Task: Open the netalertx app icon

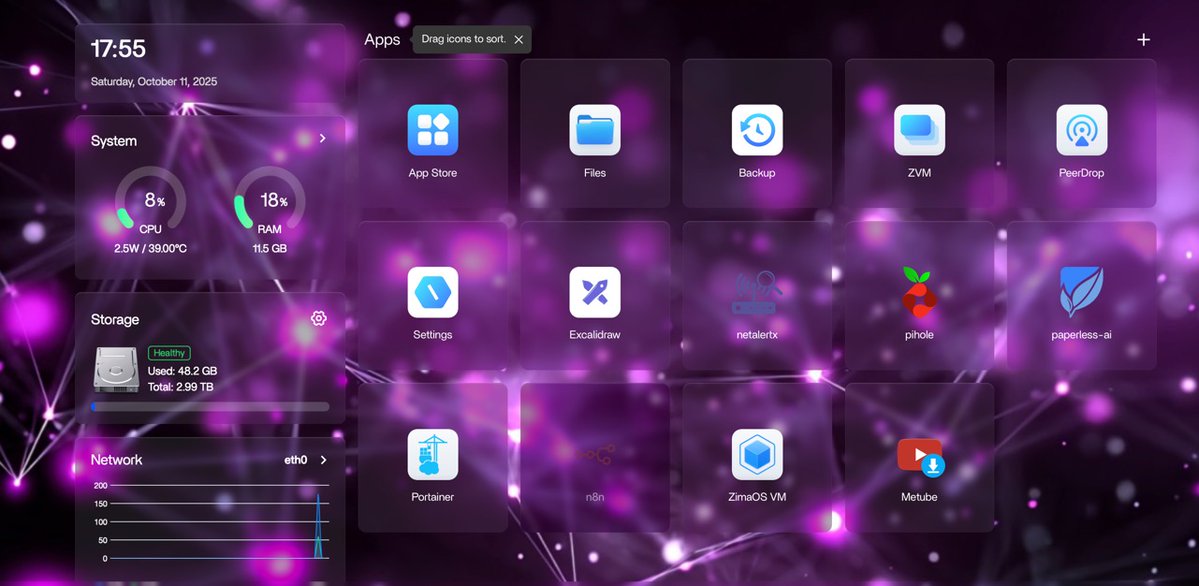Action: coord(757,292)
